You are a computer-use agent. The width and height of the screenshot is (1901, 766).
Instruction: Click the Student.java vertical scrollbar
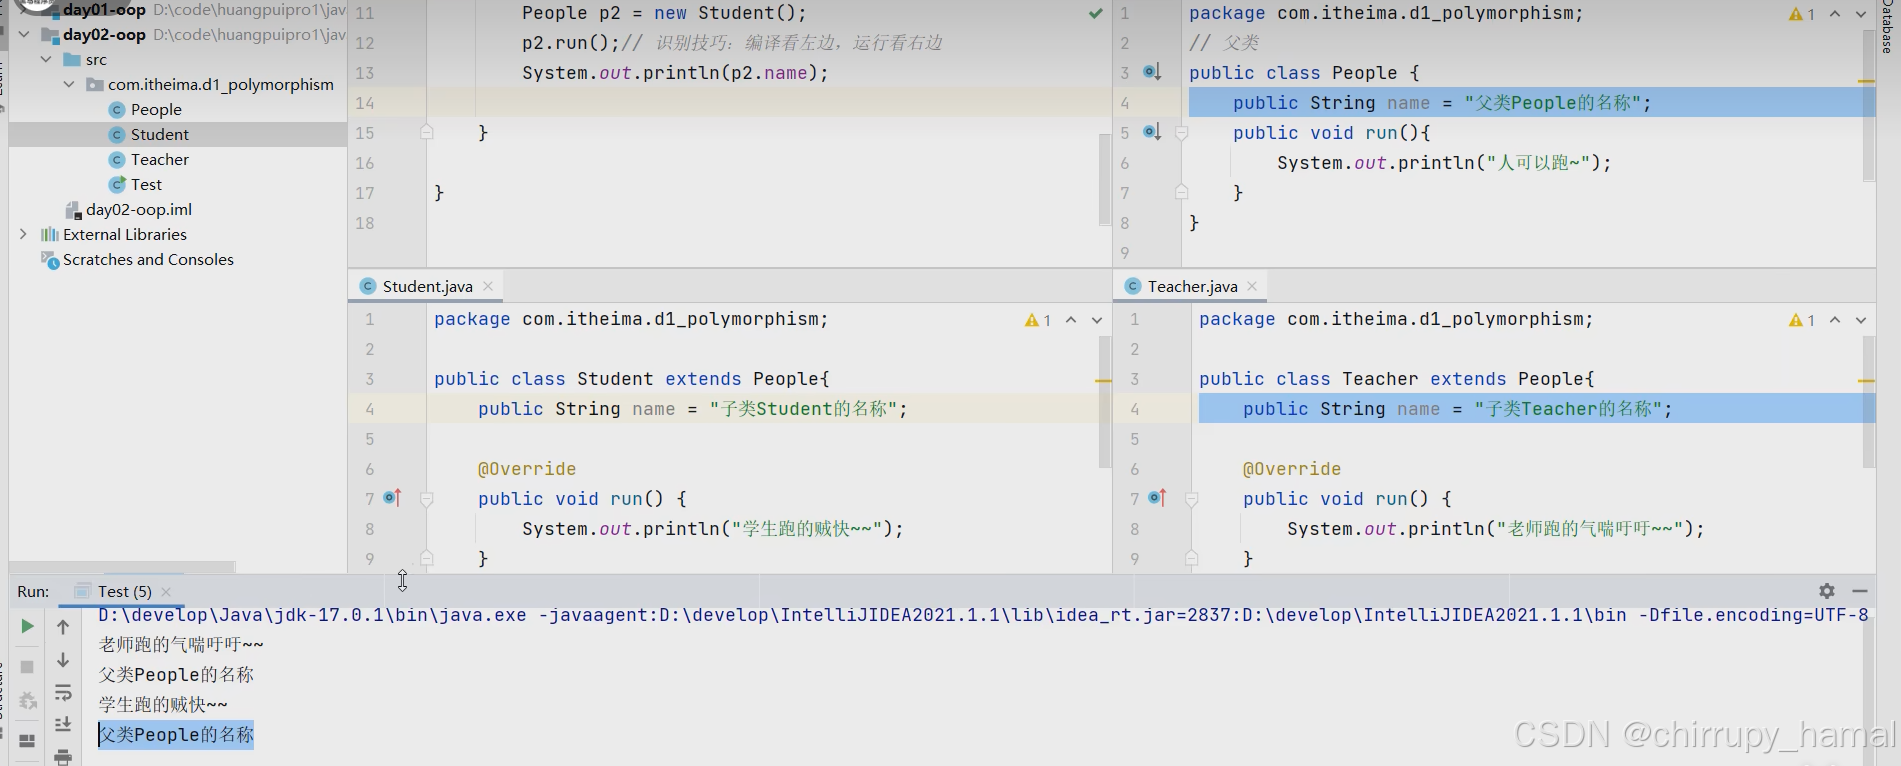[x=1104, y=402]
